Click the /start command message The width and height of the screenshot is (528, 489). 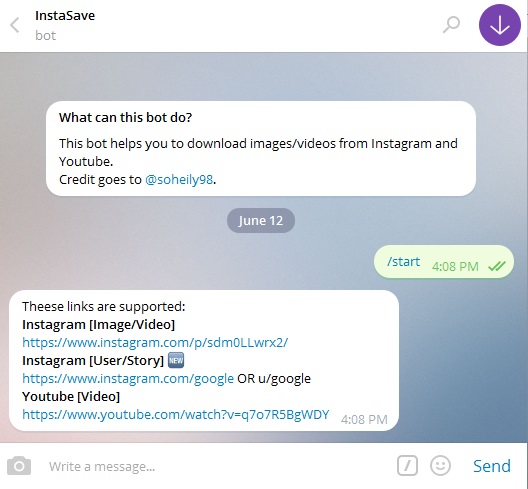403,261
